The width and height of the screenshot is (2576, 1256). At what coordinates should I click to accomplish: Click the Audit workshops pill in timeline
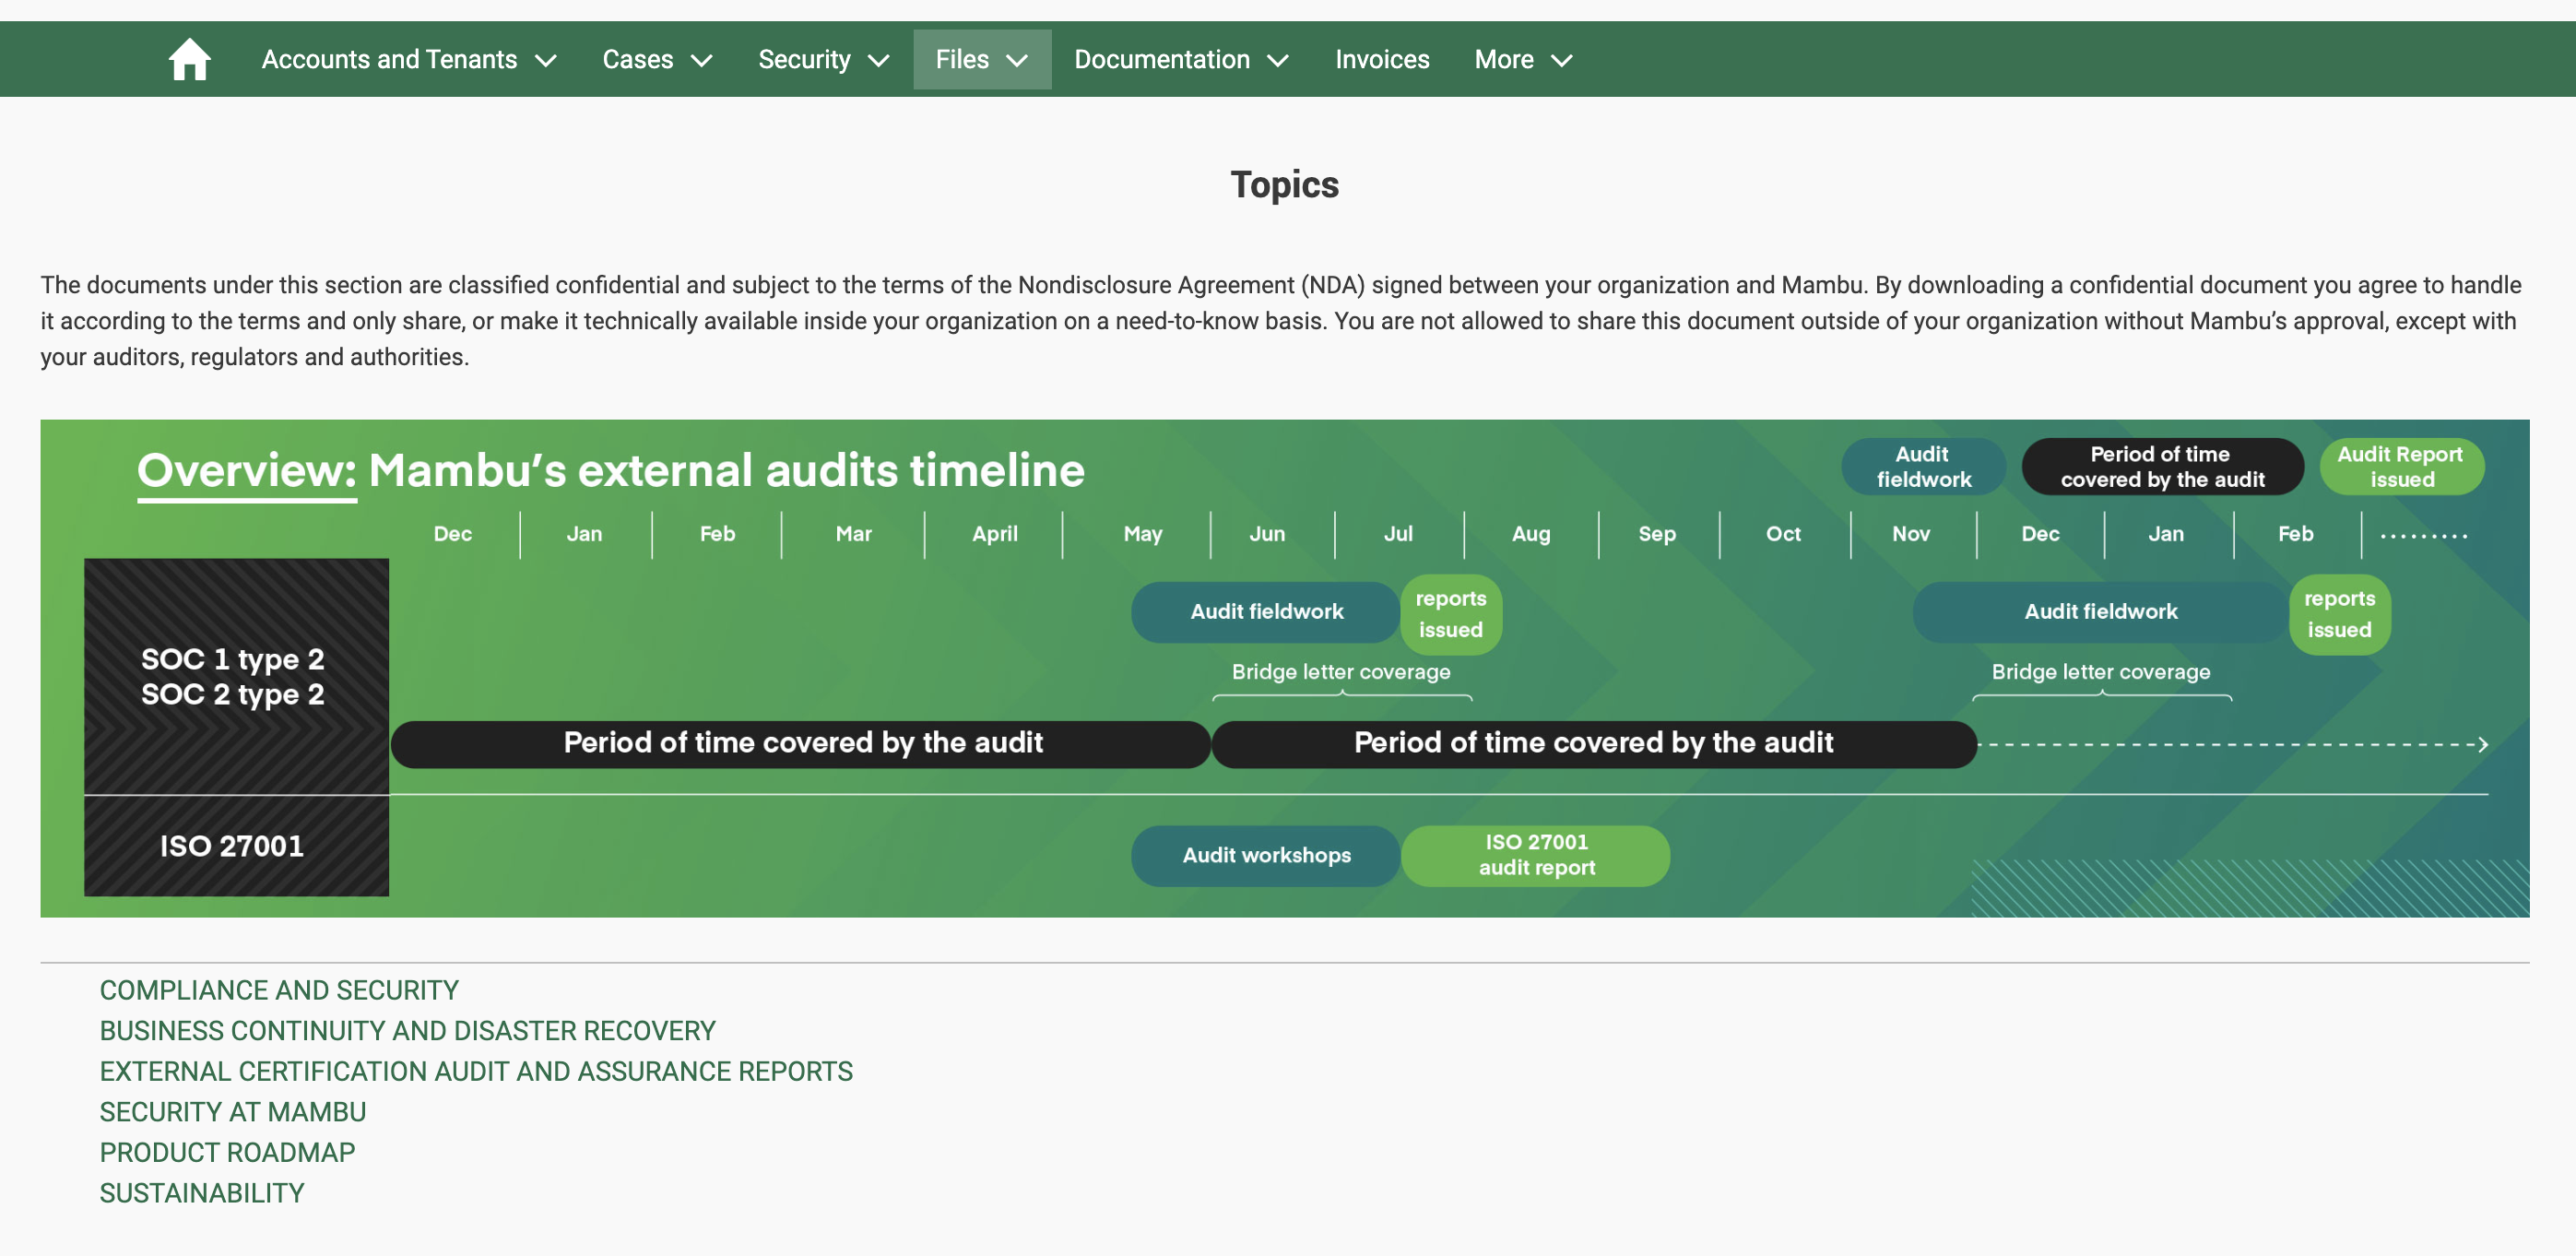click(1265, 855)
